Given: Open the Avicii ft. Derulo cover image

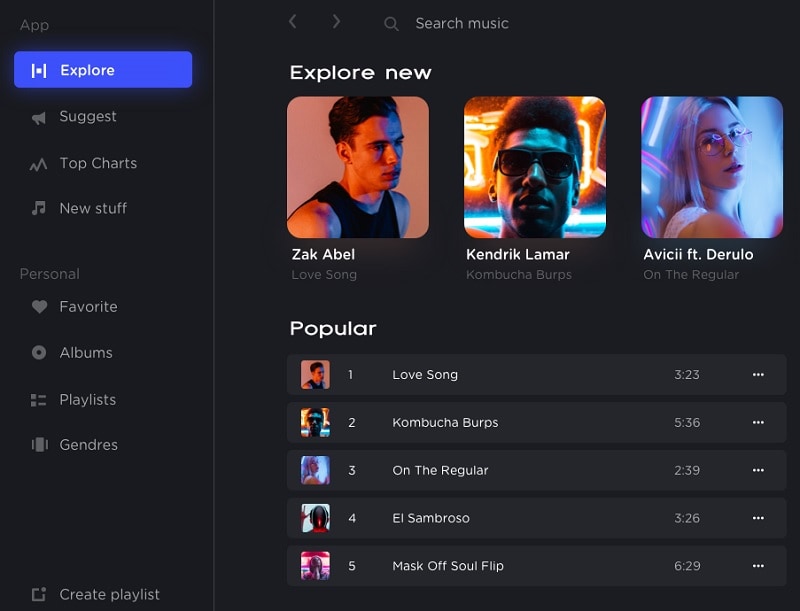Looking at the screenshot, I should (712, 167).
